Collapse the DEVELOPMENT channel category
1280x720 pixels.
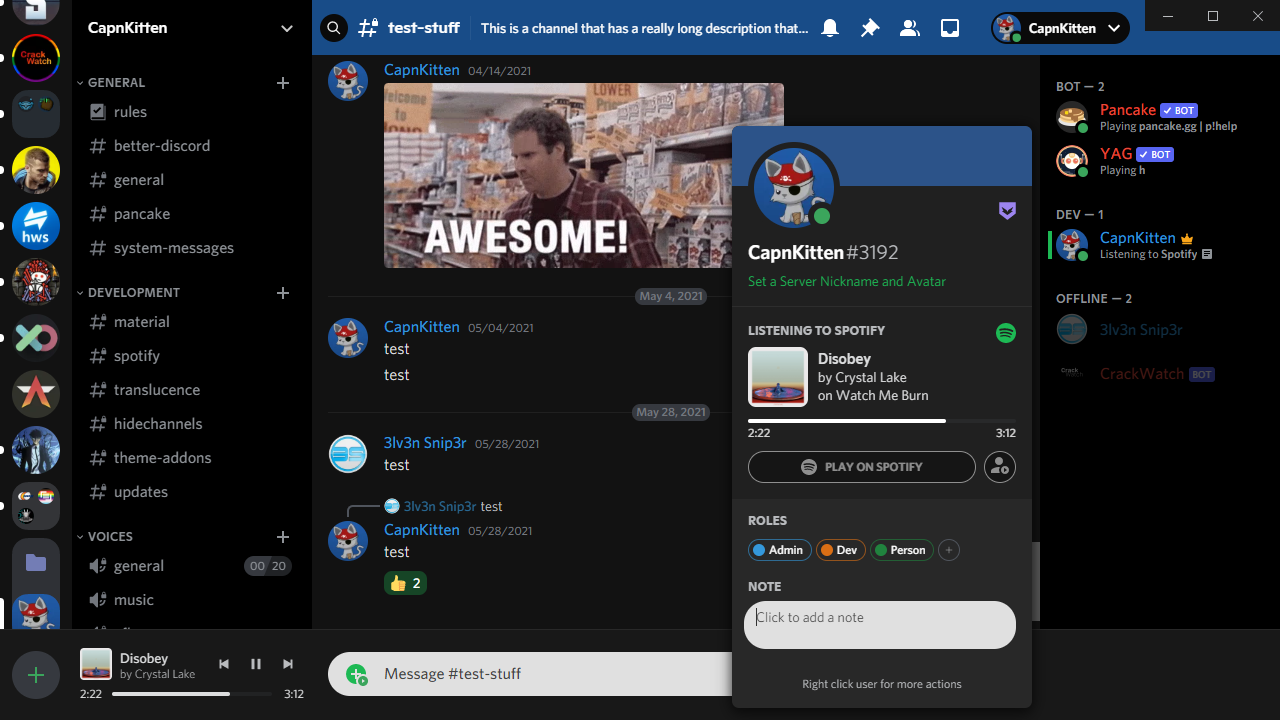click(x=134, y=293)
